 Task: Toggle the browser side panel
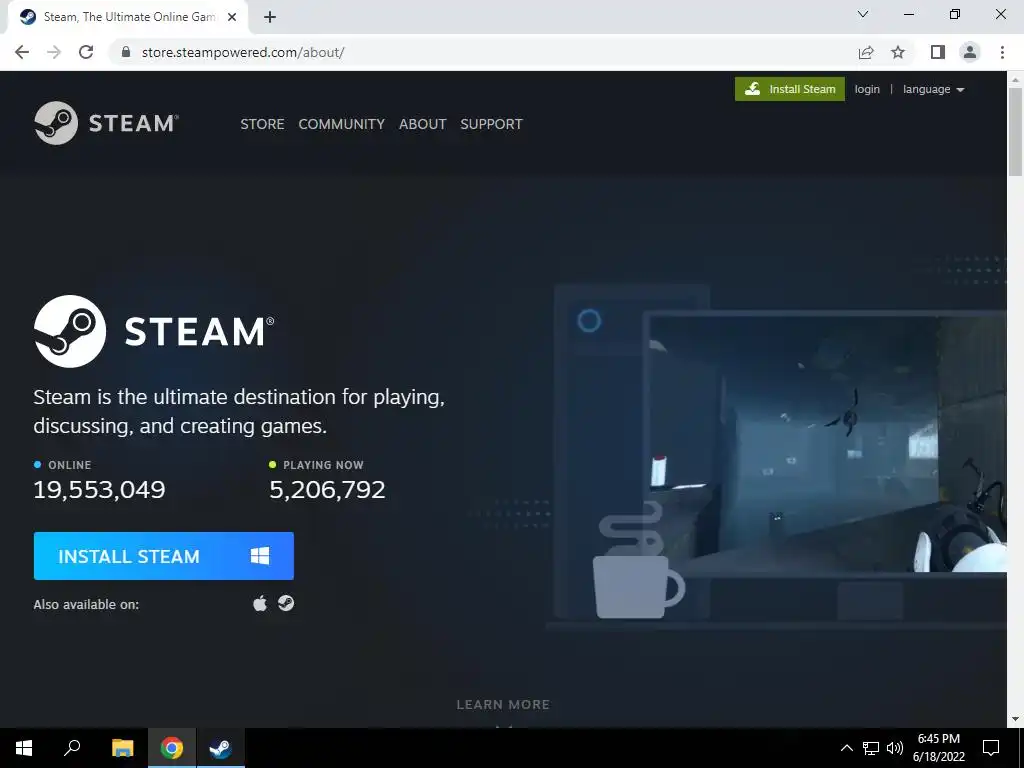click(x=937, y=52)
